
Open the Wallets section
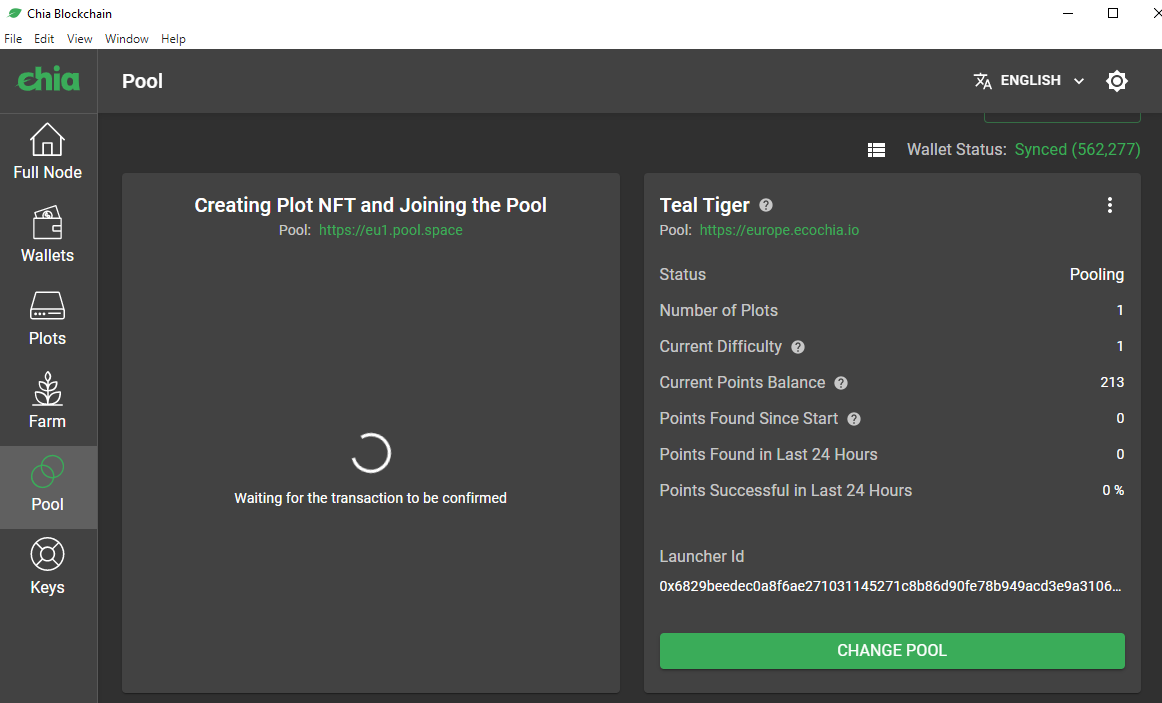click(x=47, y=235)
